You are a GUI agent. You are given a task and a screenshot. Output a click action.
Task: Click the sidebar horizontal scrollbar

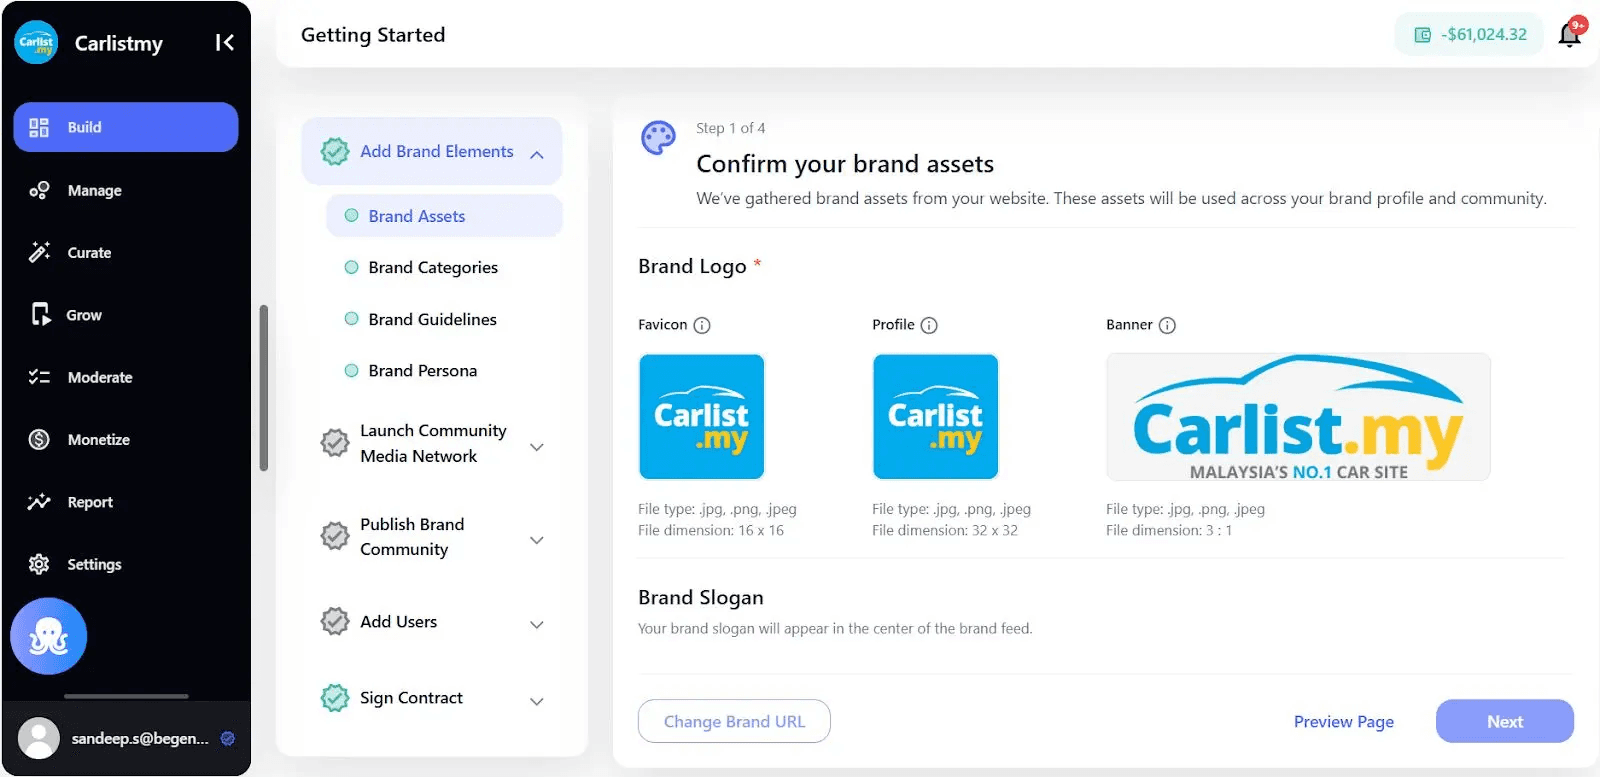click(126, 696)
